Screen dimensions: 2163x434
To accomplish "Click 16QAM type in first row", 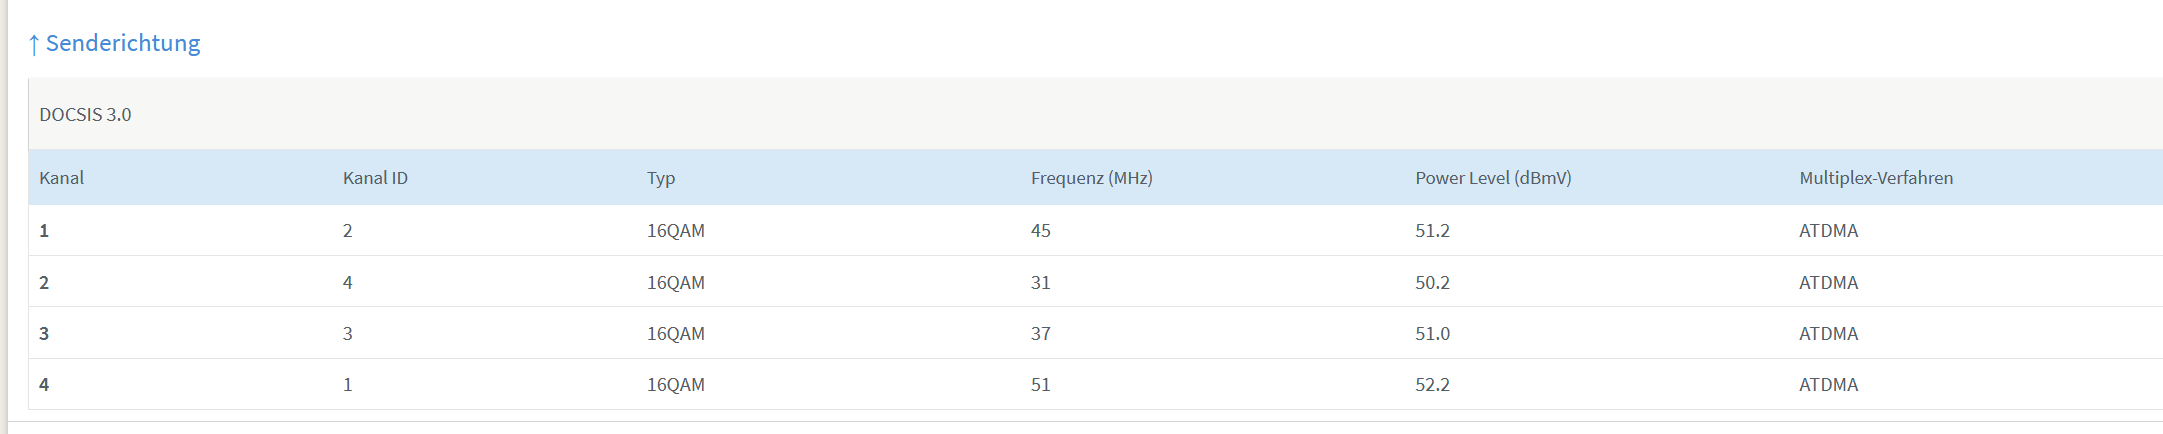I will (x=676, y=231).
